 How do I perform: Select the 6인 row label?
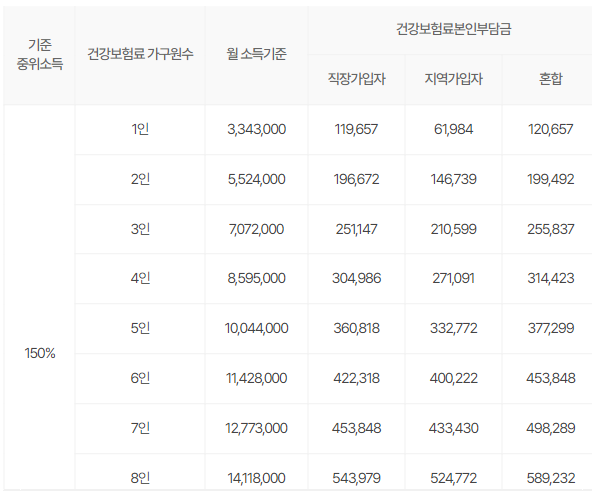coord(140,378)
